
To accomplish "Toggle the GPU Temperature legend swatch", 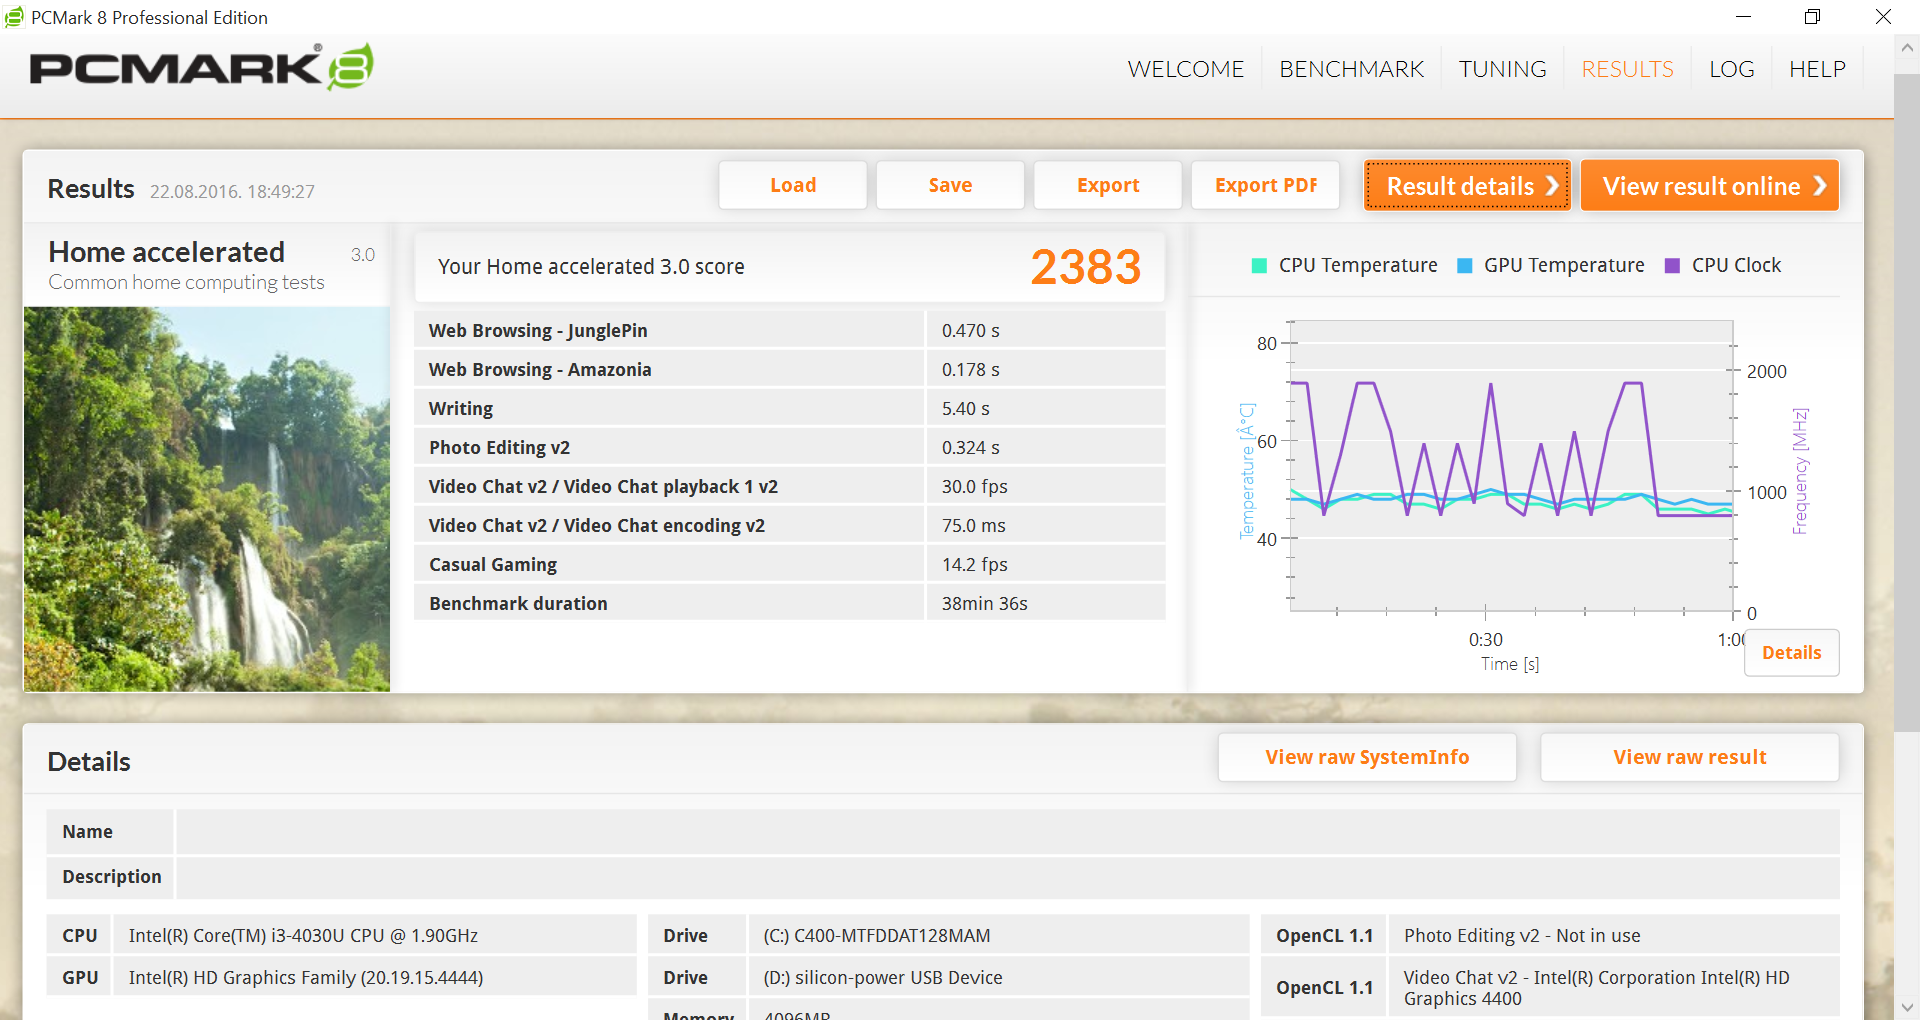I will 1465,266.
